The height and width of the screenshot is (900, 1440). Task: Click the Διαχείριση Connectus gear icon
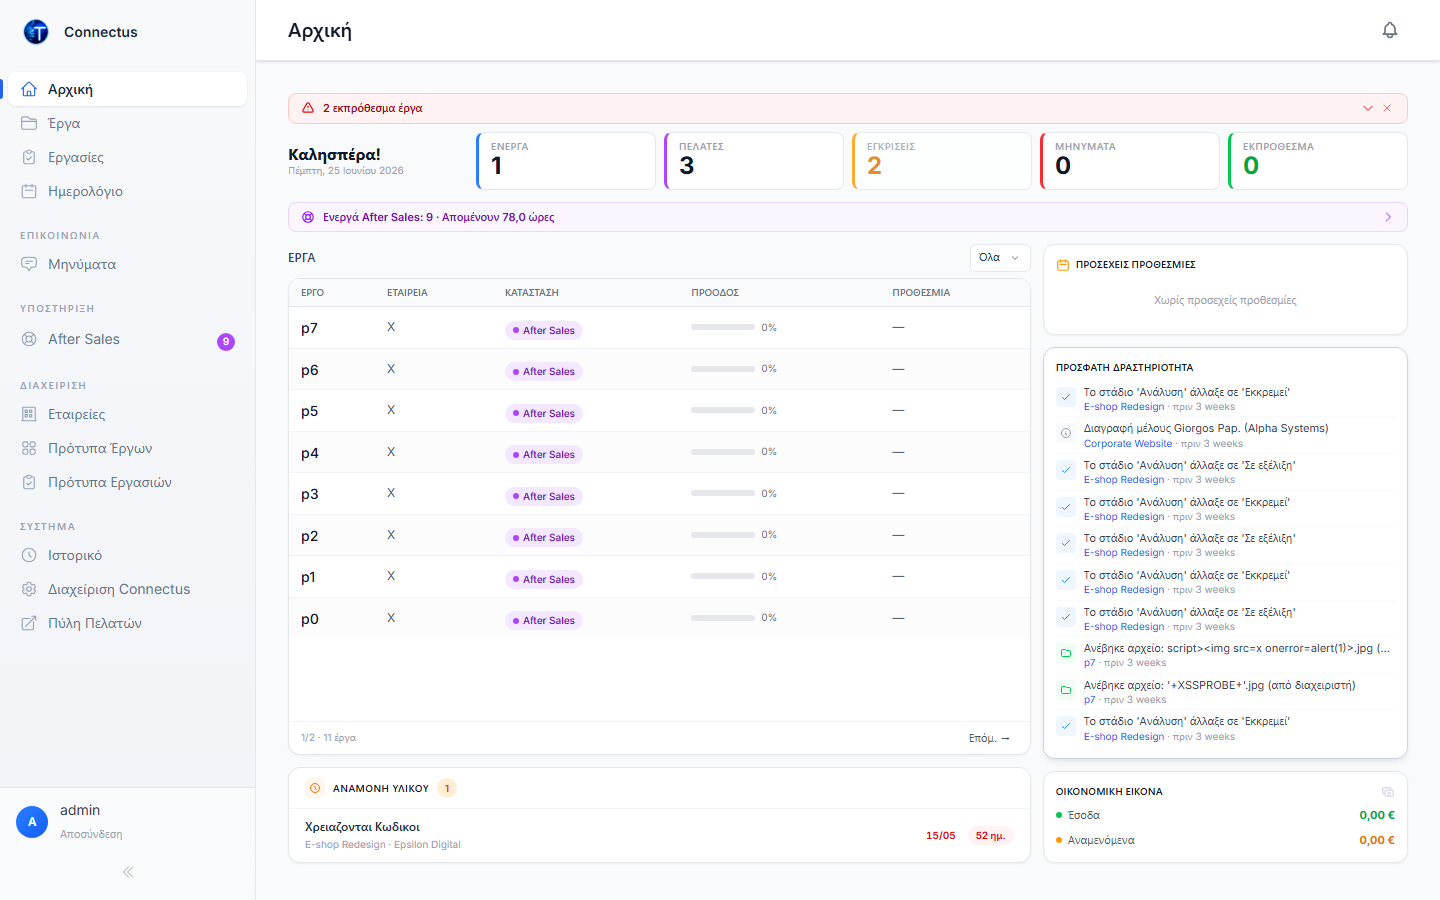(x=29, y=589)
